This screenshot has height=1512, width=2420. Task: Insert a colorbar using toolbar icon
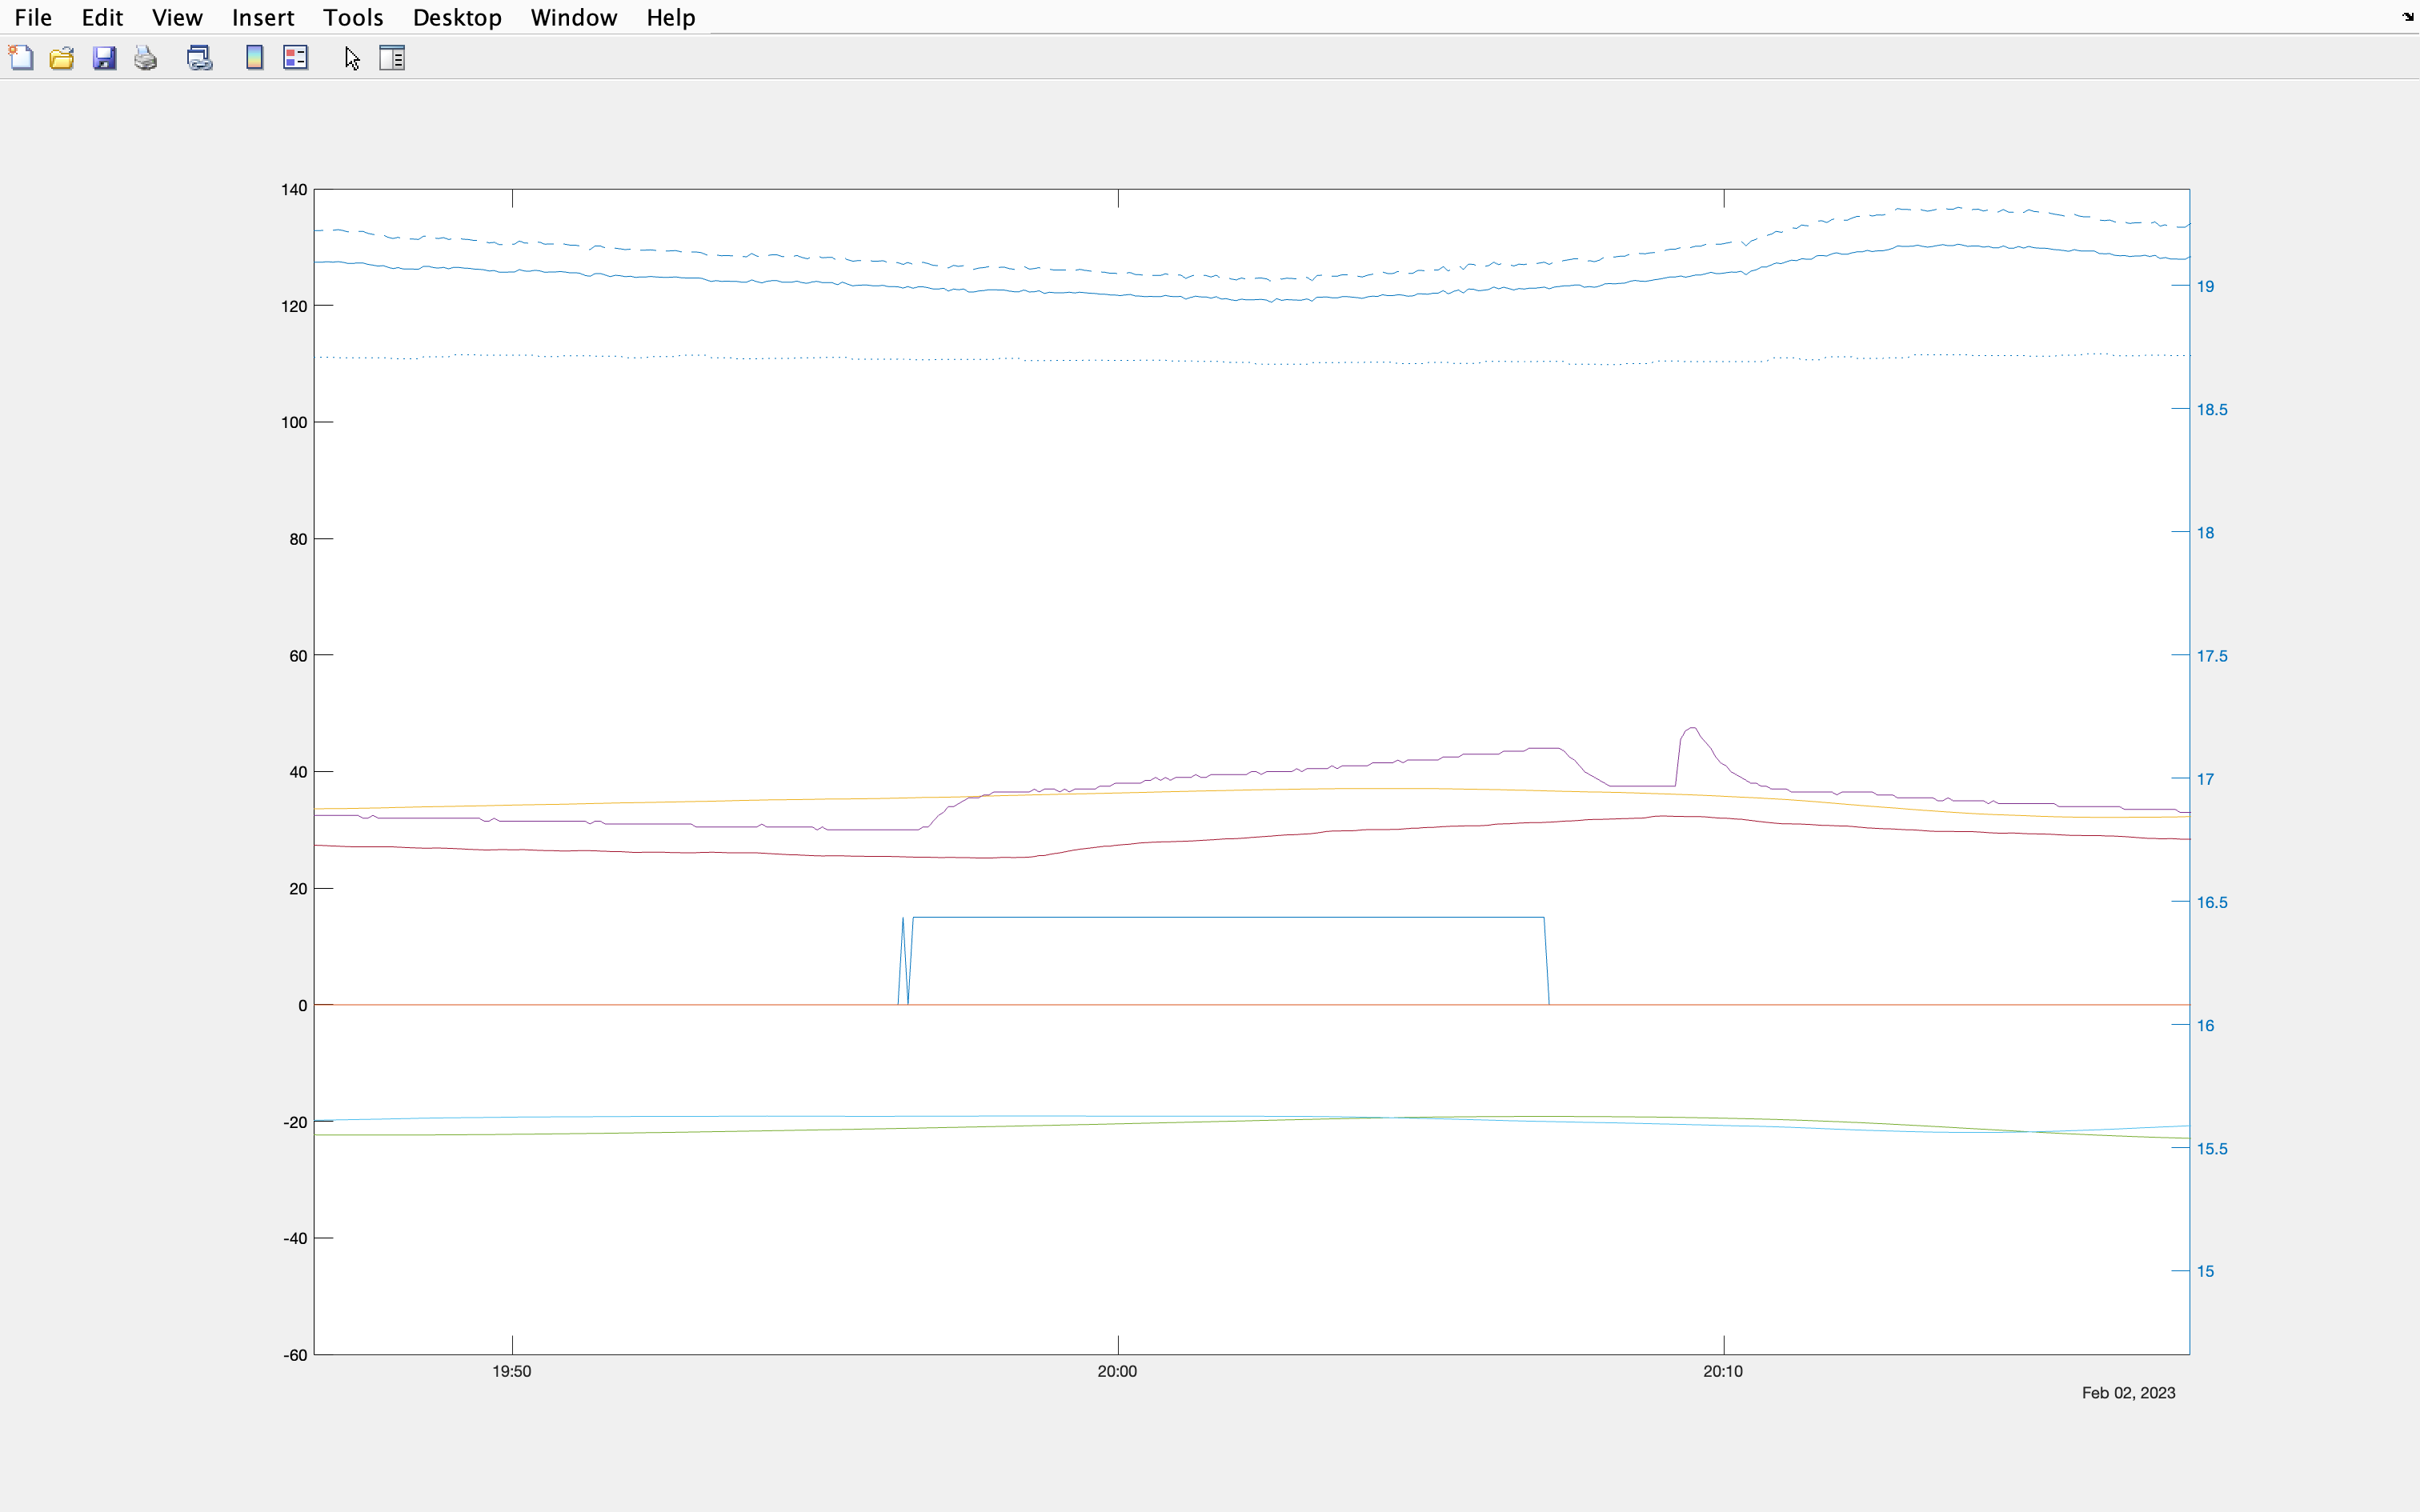click(x=254, y=58)
